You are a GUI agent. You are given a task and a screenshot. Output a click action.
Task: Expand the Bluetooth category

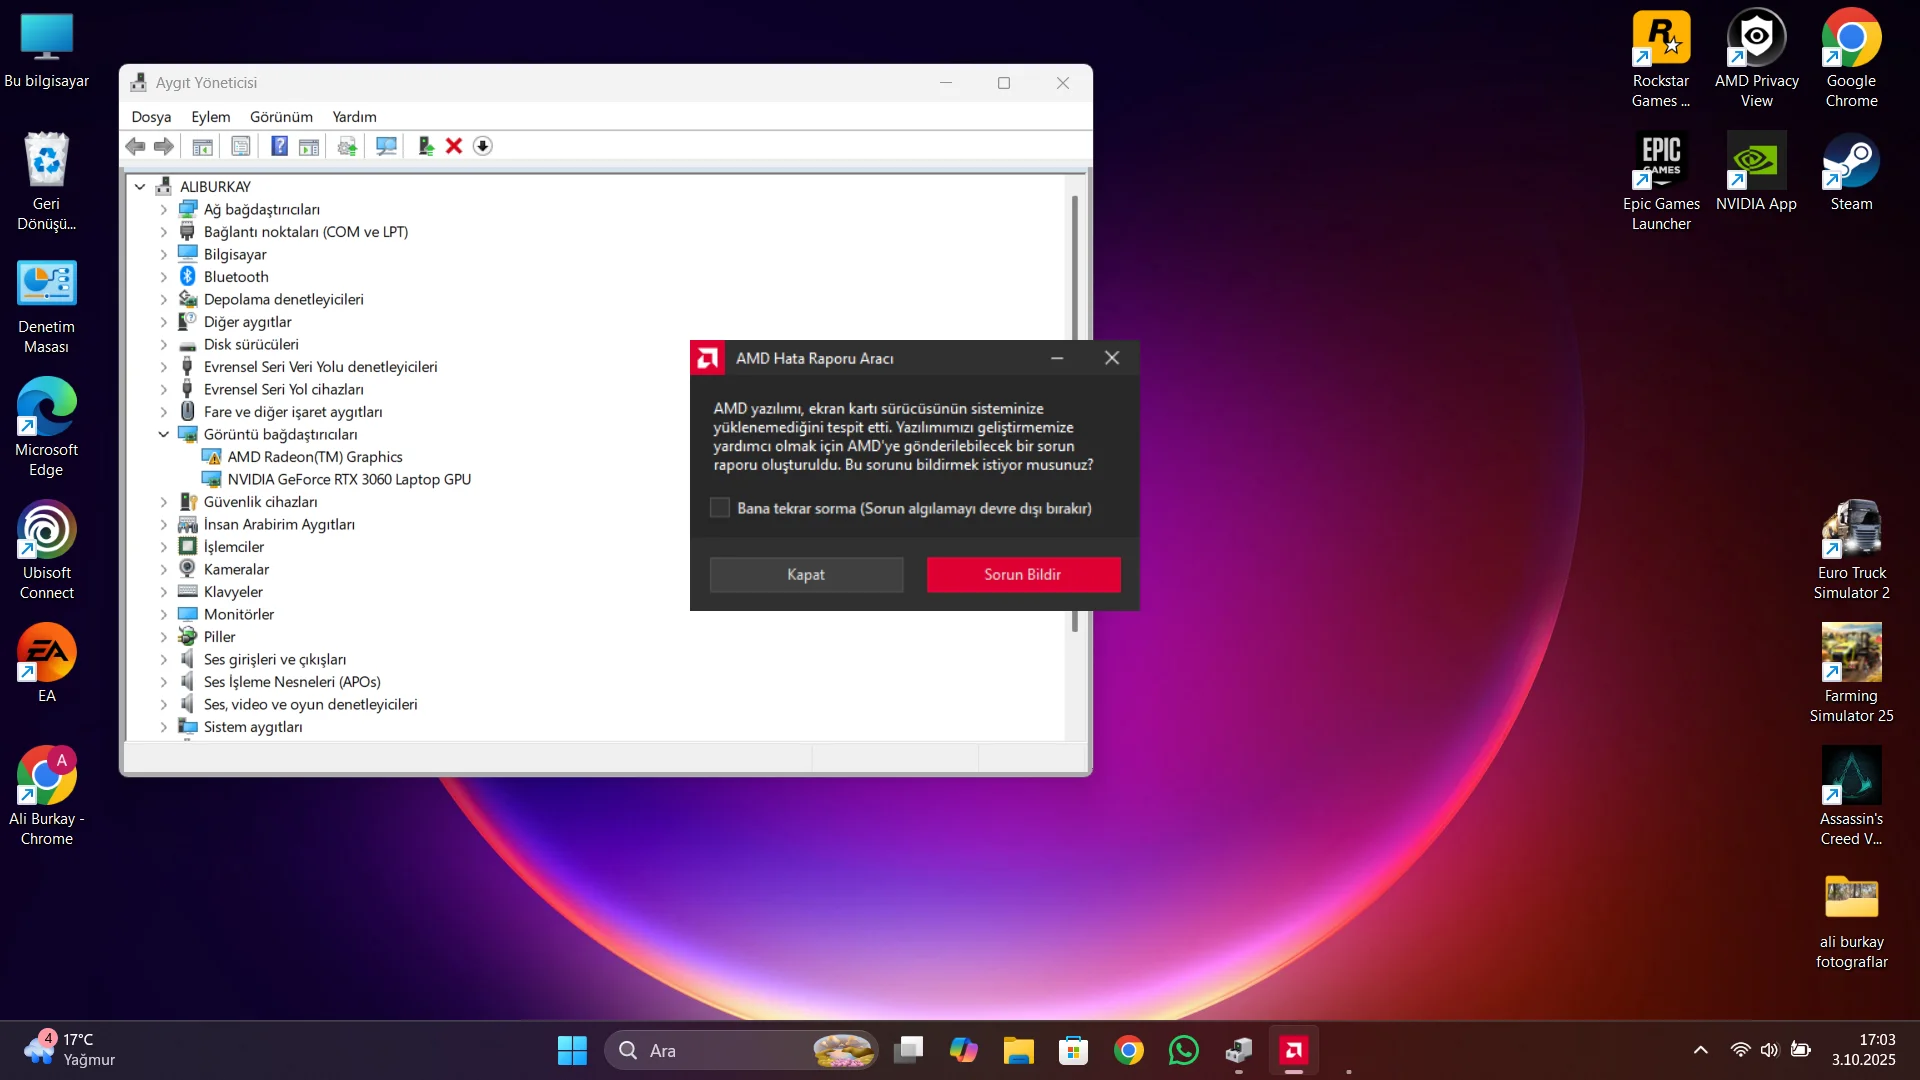tap(164, 277)
